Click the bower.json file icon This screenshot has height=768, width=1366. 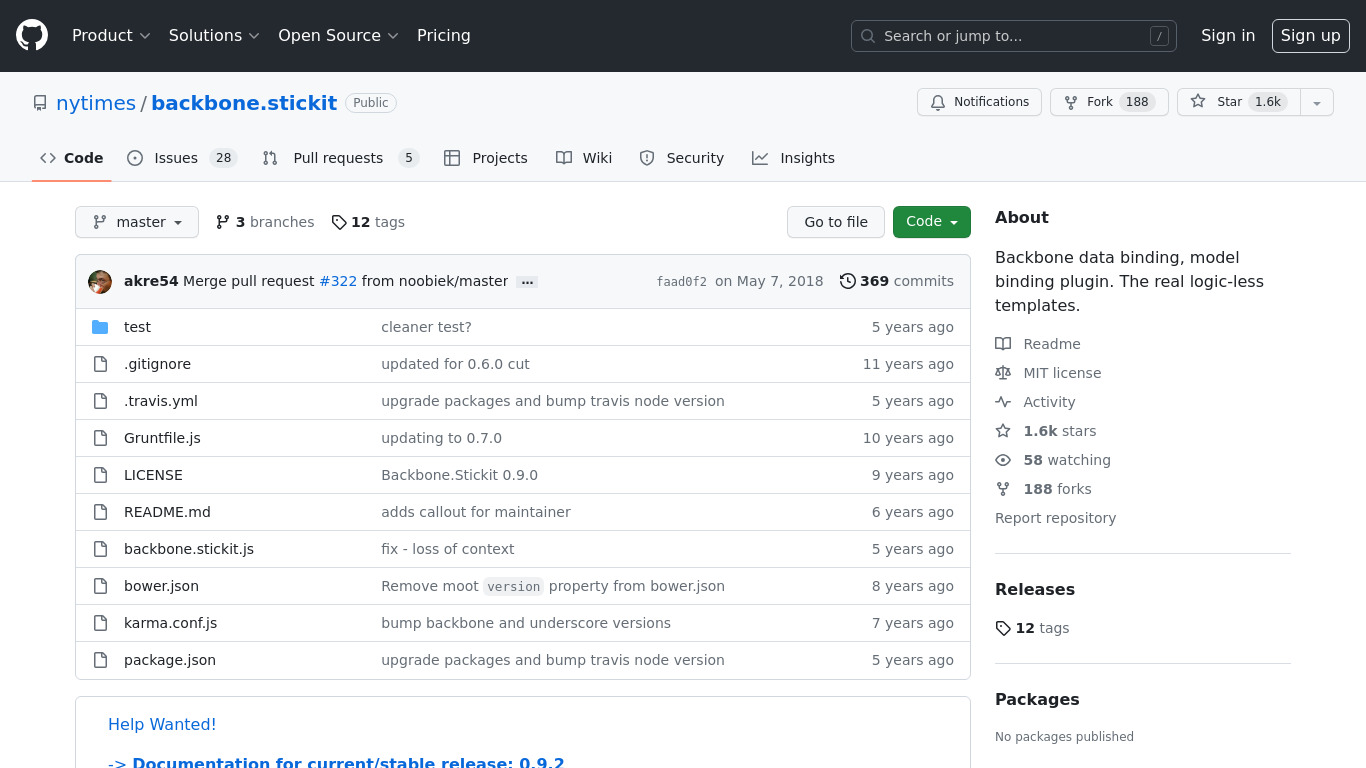point(100,586)
